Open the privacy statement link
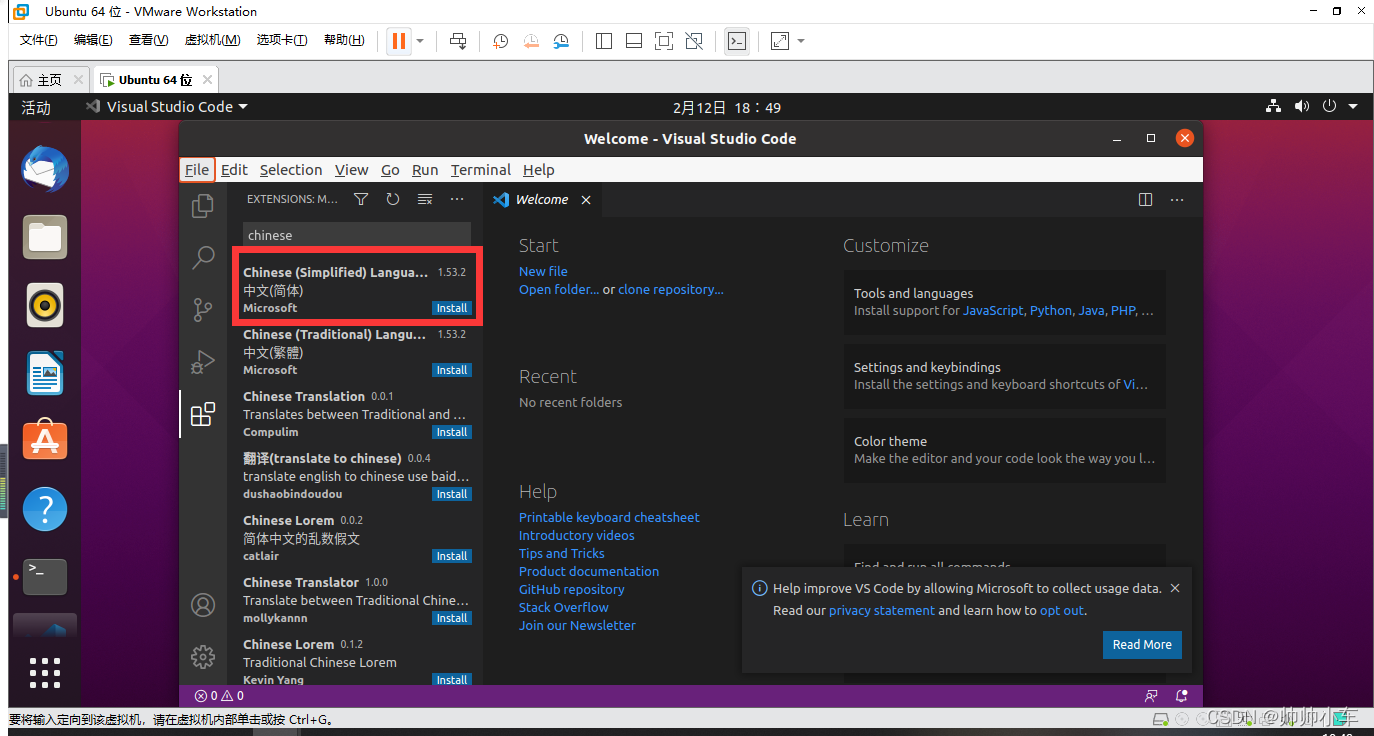This screenshot has width=1374, height=736. 882,610
